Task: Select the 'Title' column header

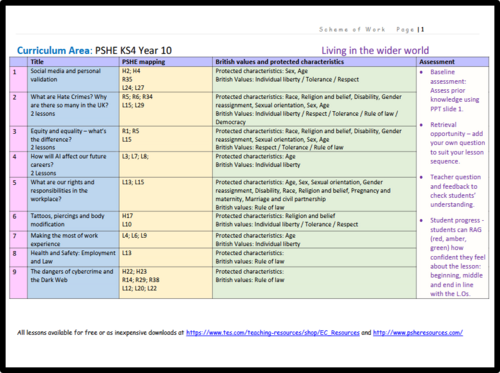Action: point(37,62)
